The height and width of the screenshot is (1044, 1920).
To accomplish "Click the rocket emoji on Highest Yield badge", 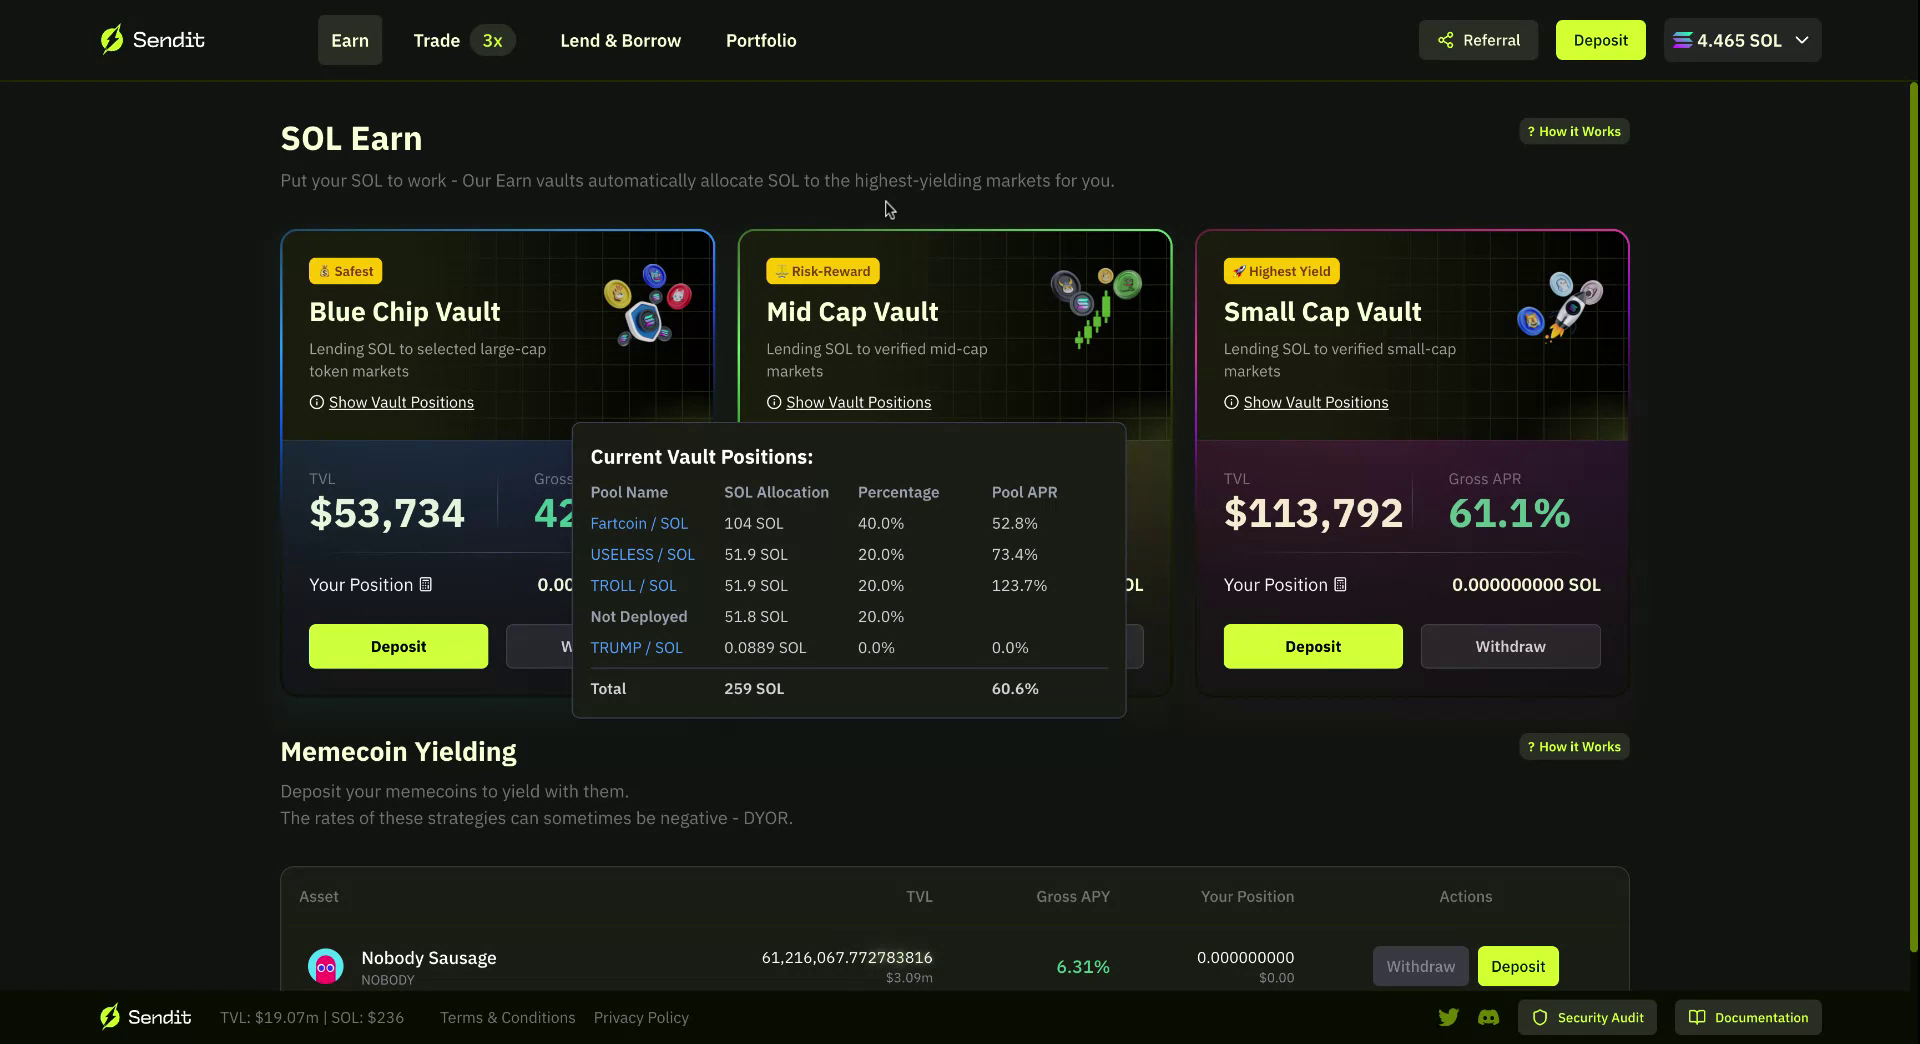I will (x=1239, y=270).
